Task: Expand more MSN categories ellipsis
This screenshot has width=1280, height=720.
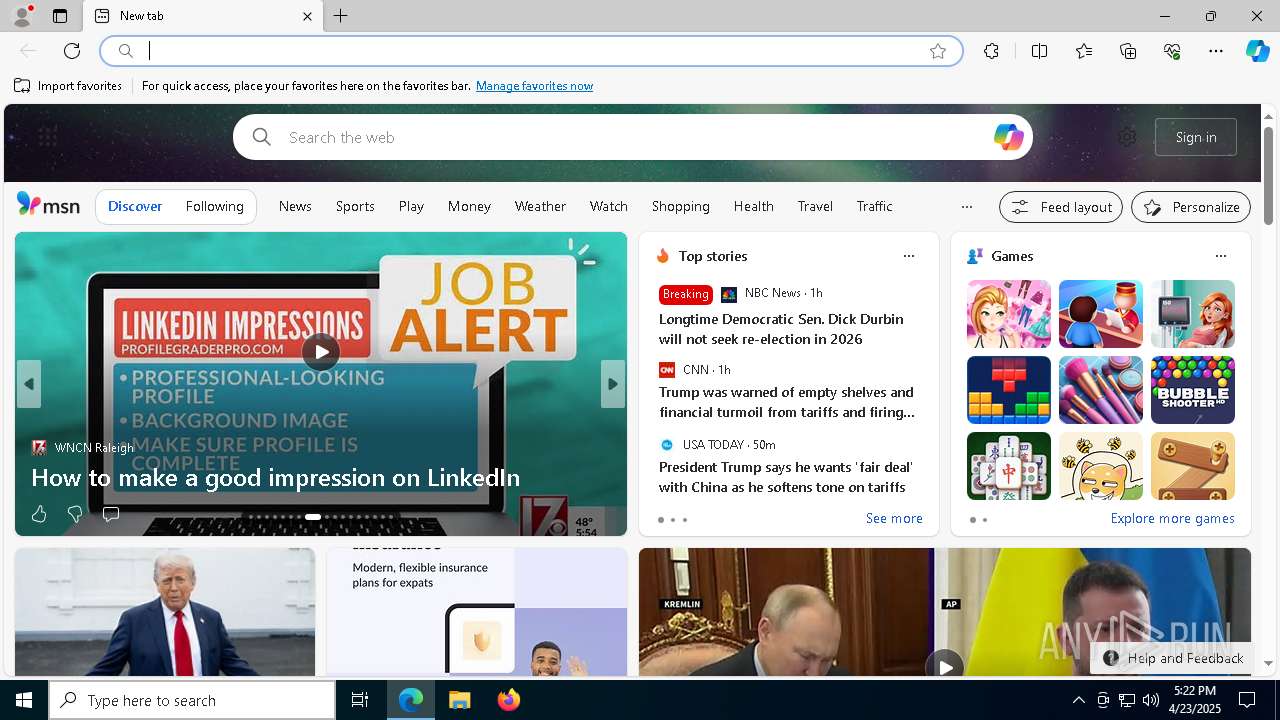Action: 966,207
